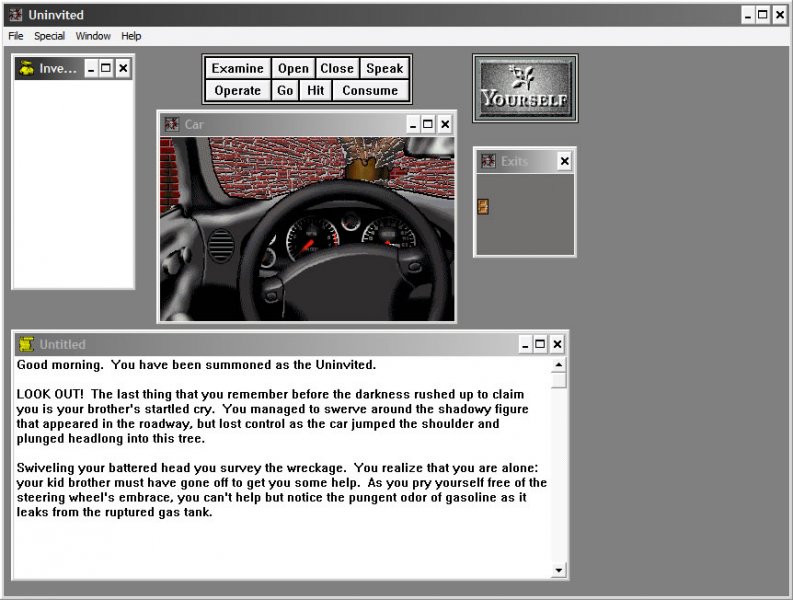This screenshot has height=600, width=793.
Task: Minimize the main Uninvited window
Action: coord(748,15)
